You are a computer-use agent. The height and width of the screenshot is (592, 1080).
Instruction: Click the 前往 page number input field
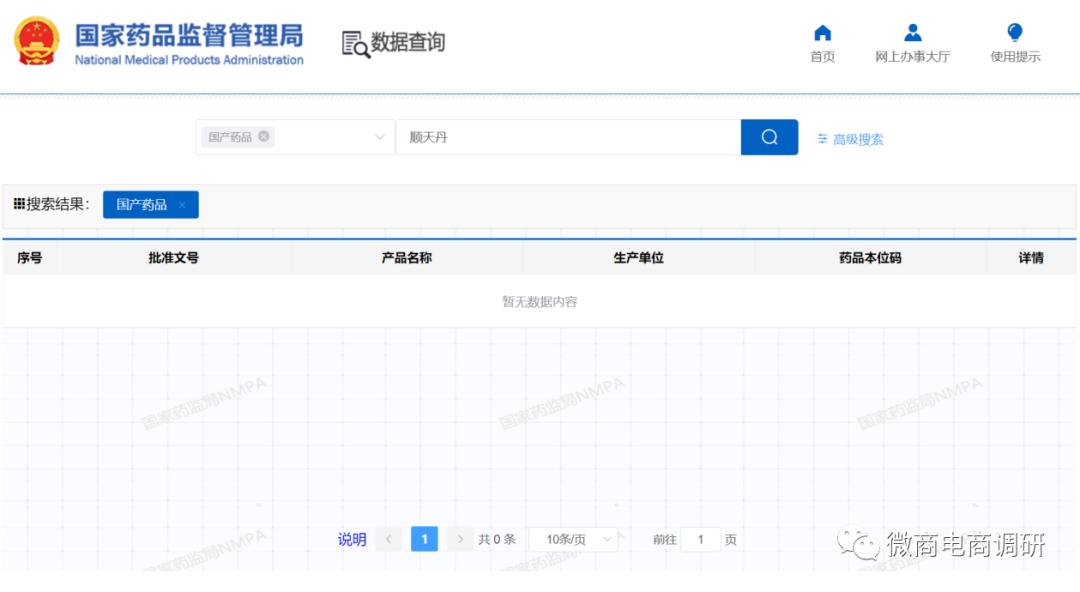coord(701,539)
